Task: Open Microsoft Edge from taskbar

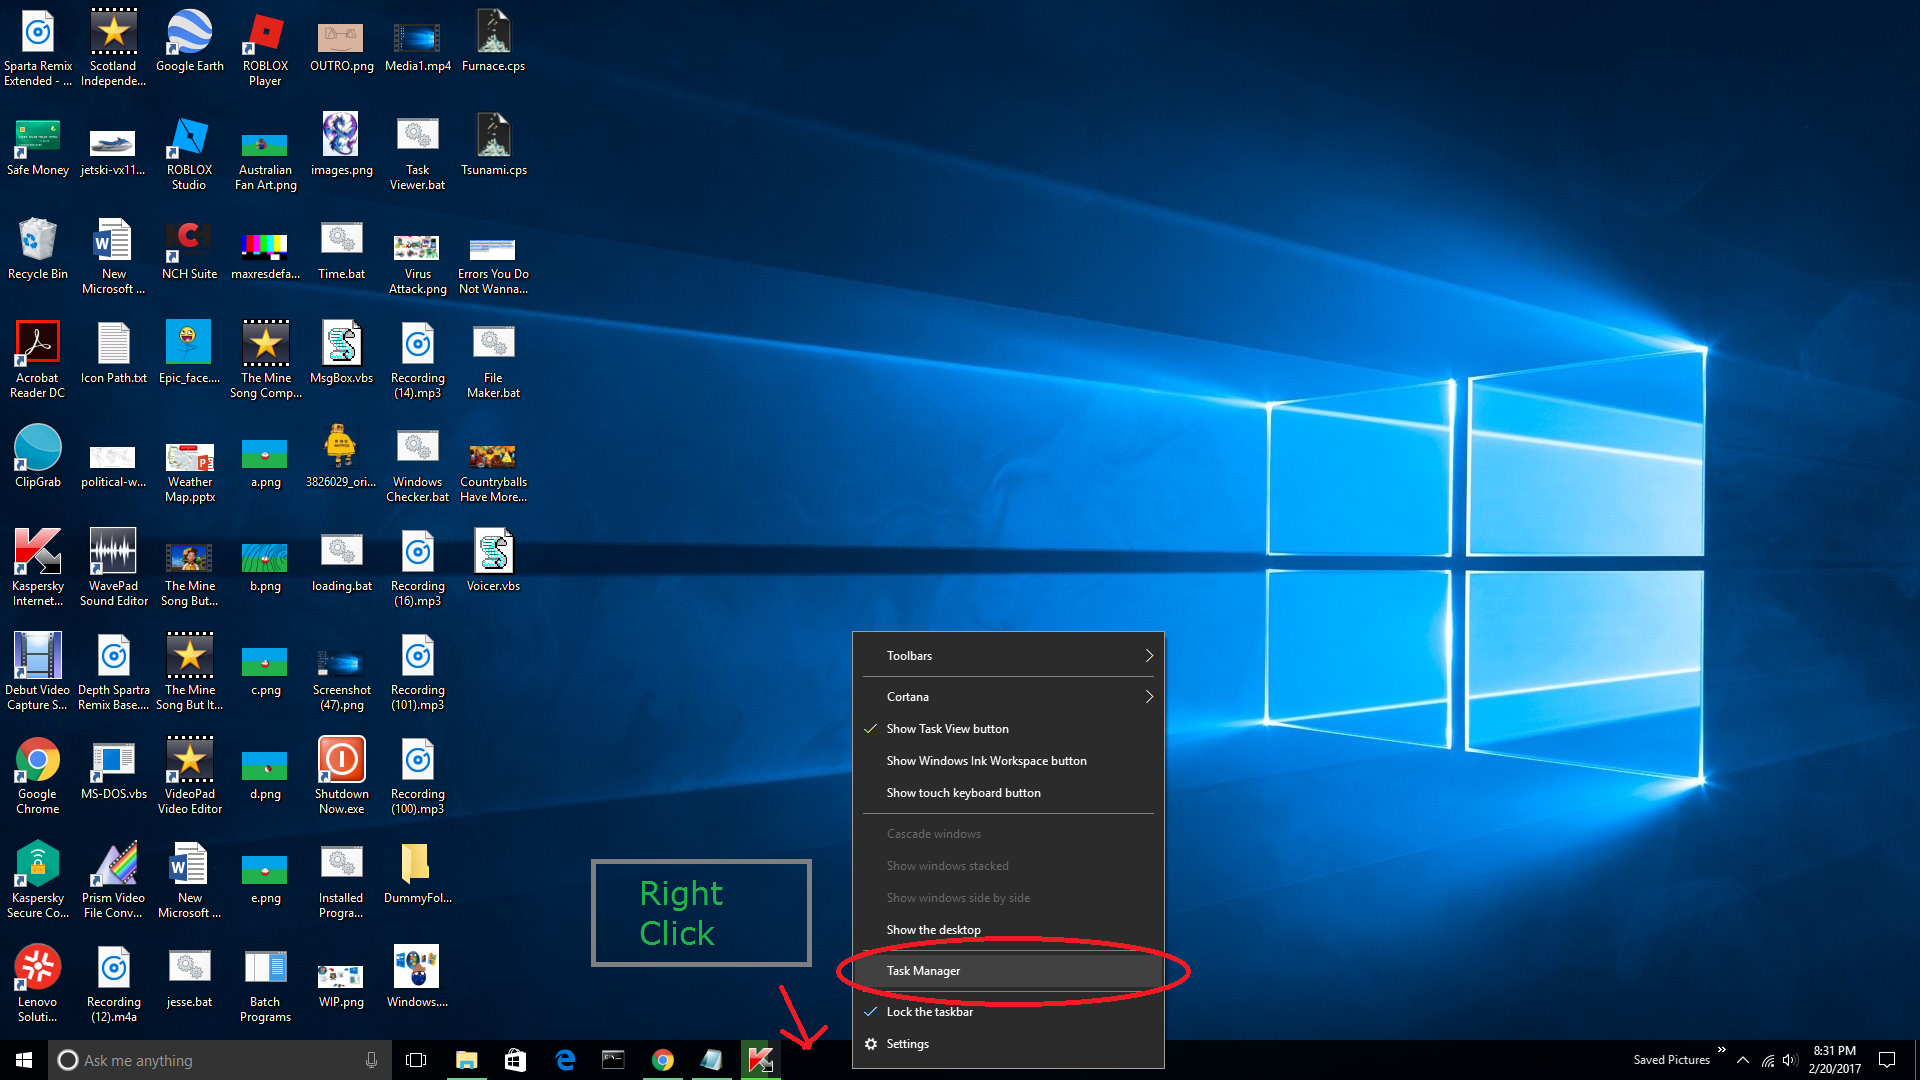Action: pos(565,1060)
